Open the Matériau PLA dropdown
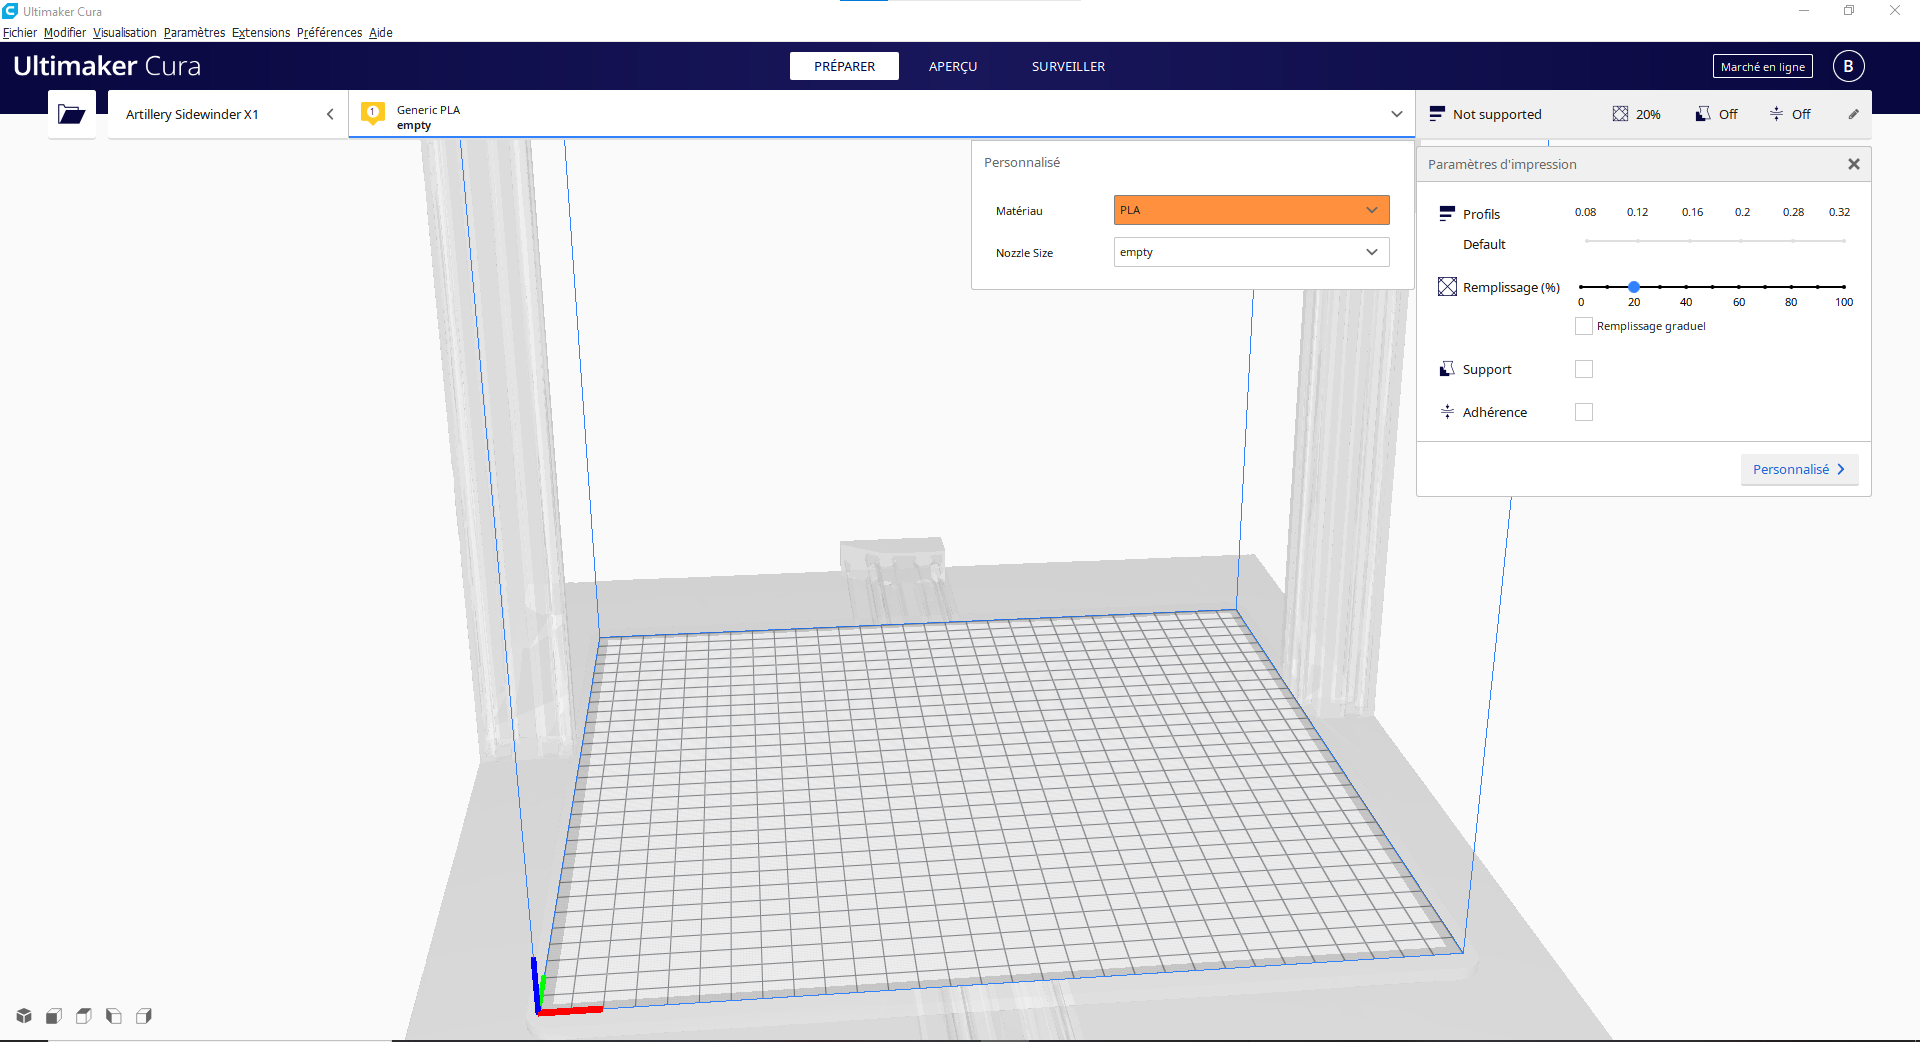Screen dimensions: 1920x1042 tap(1251, 210)
